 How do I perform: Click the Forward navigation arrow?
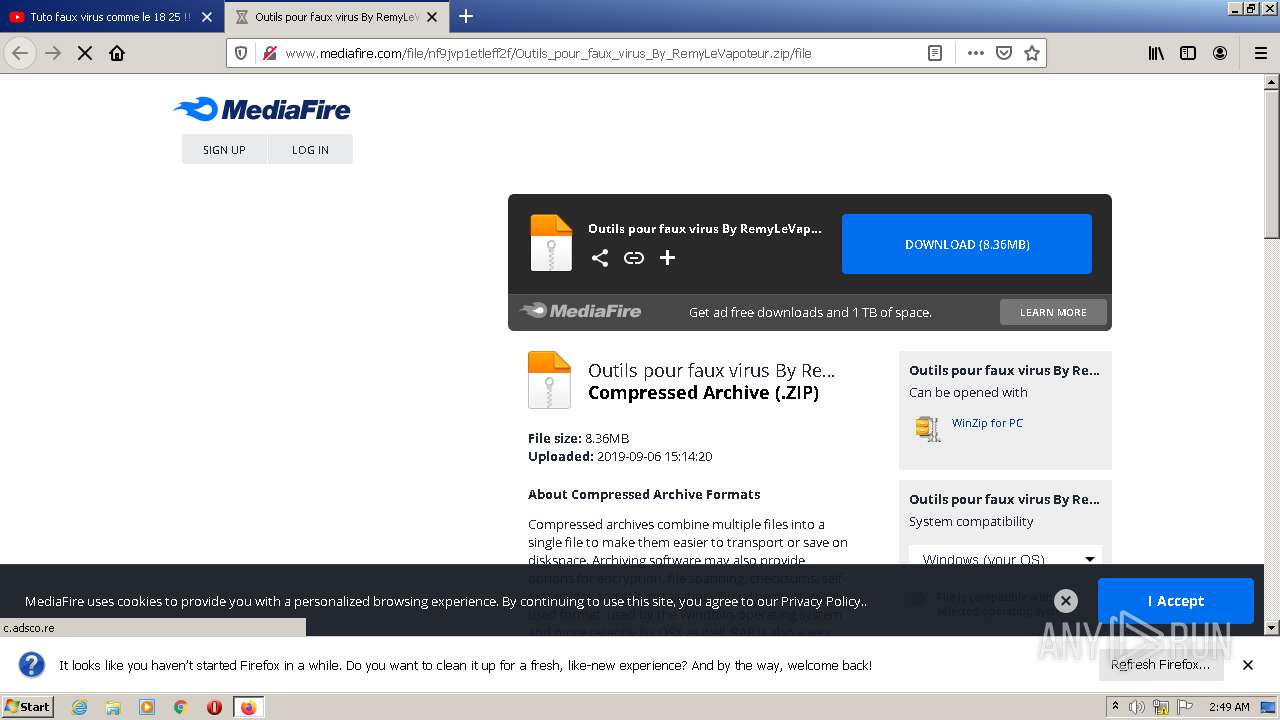[53, 53]
